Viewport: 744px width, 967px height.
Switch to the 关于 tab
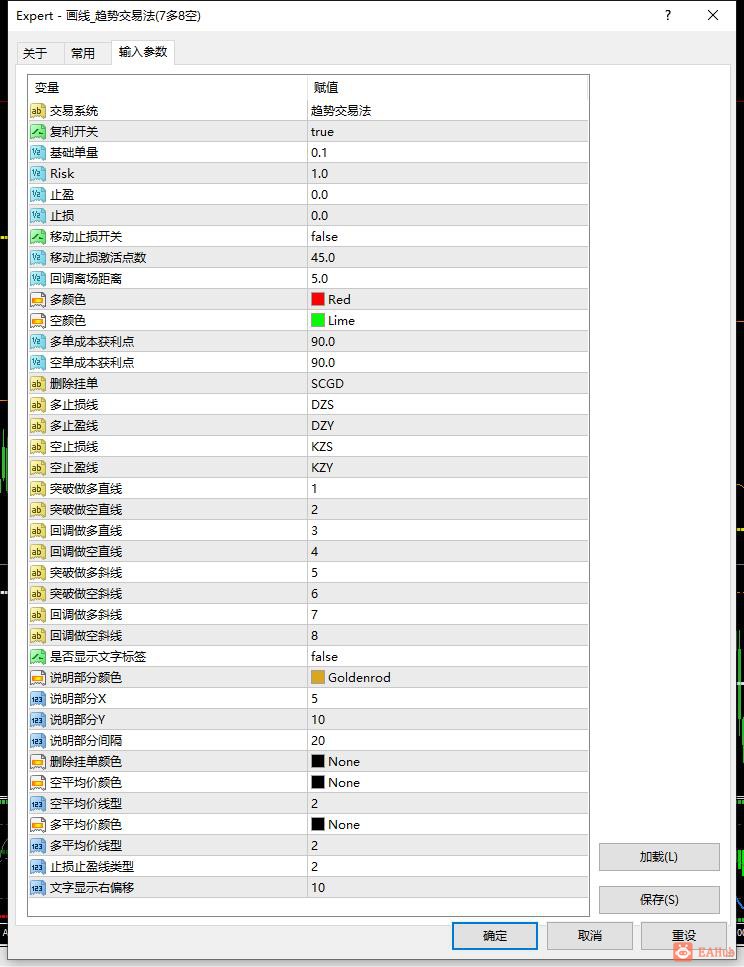(35, 54)
